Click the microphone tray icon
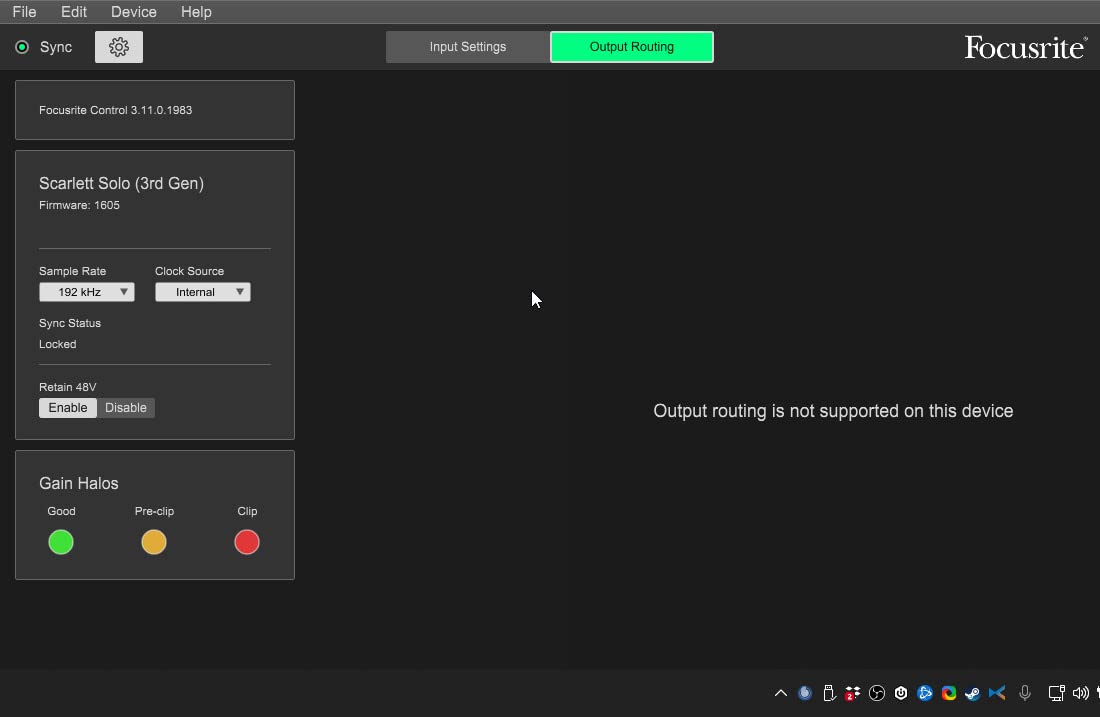 1025,693
